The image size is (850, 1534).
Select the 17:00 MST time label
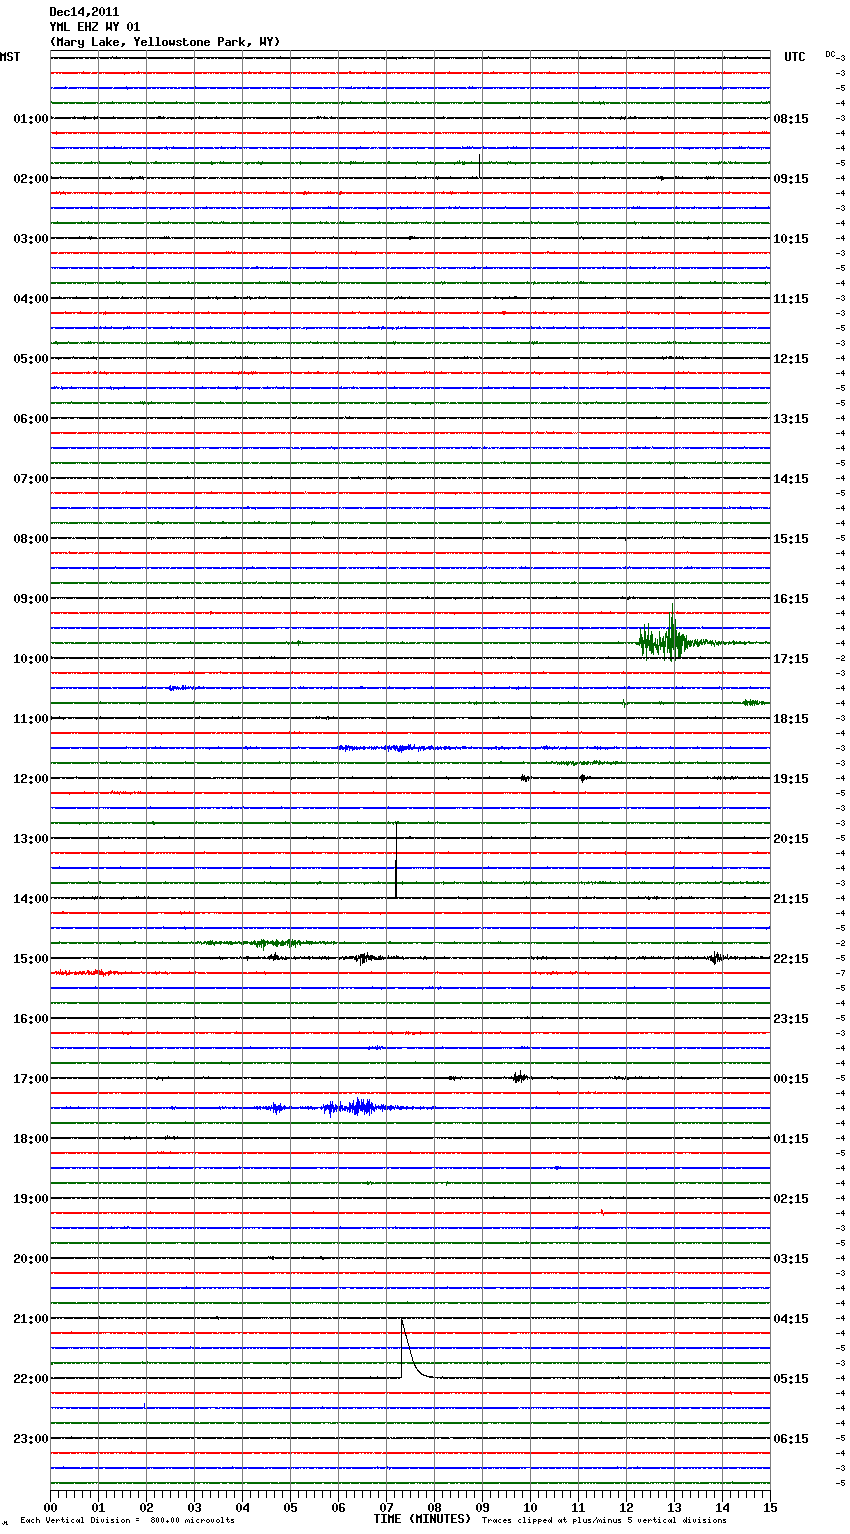click(x=31, y=1079)
